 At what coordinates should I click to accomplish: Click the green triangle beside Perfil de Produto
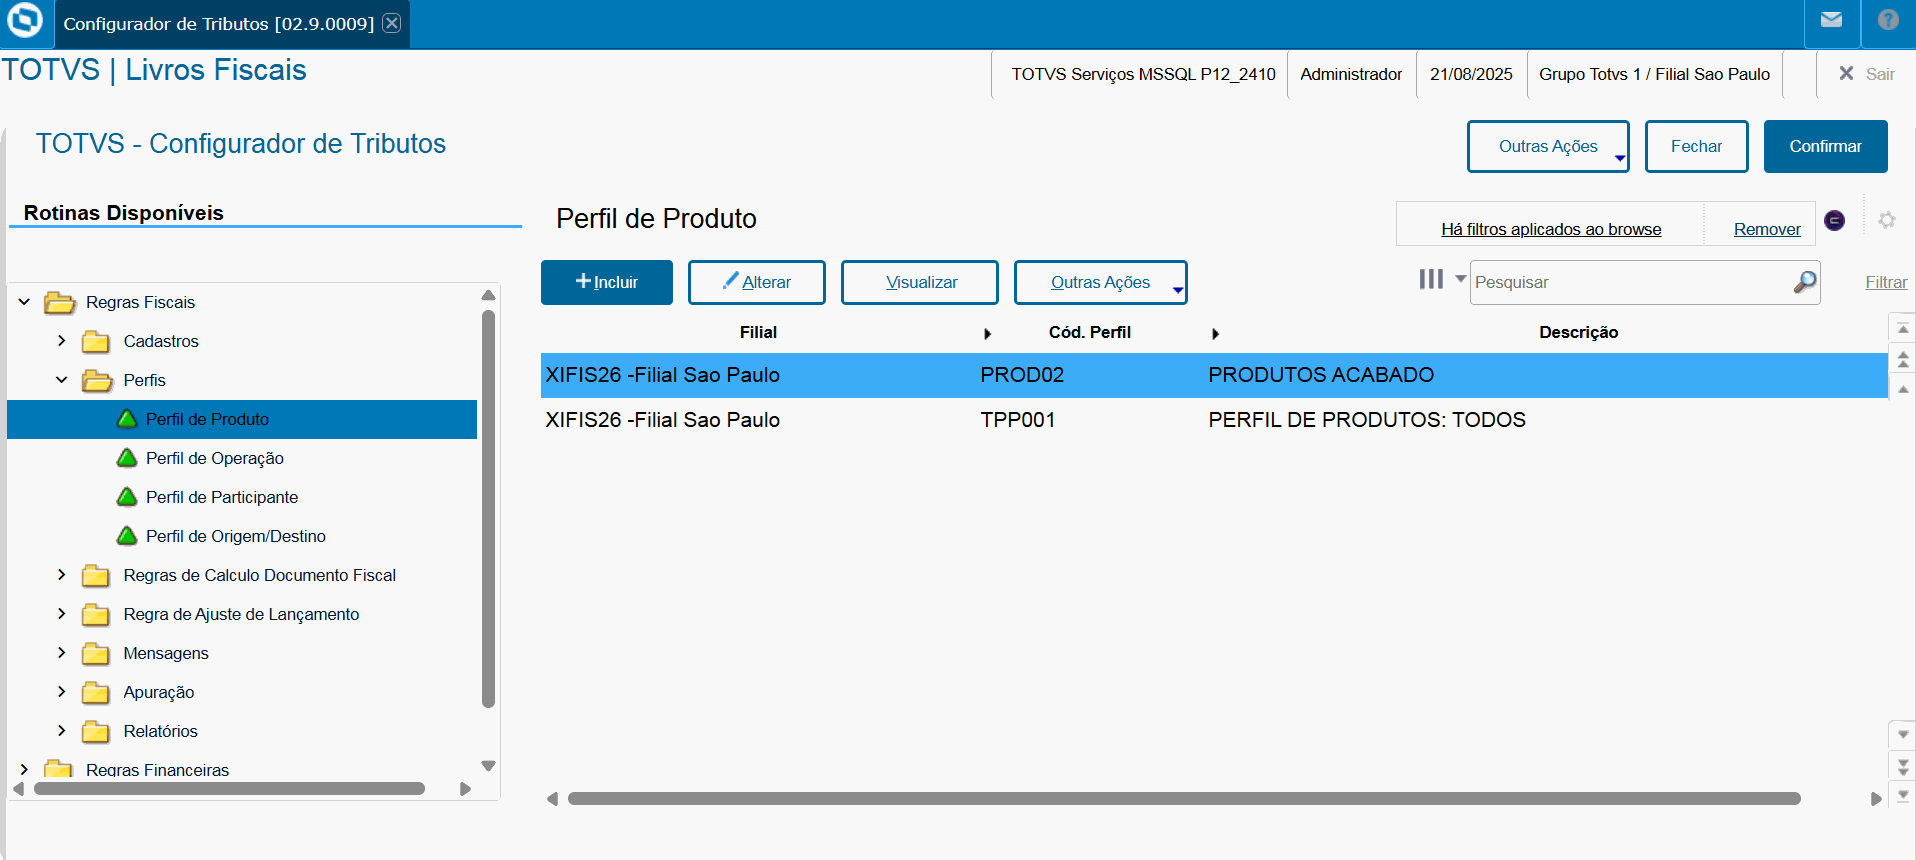[127, 419]
